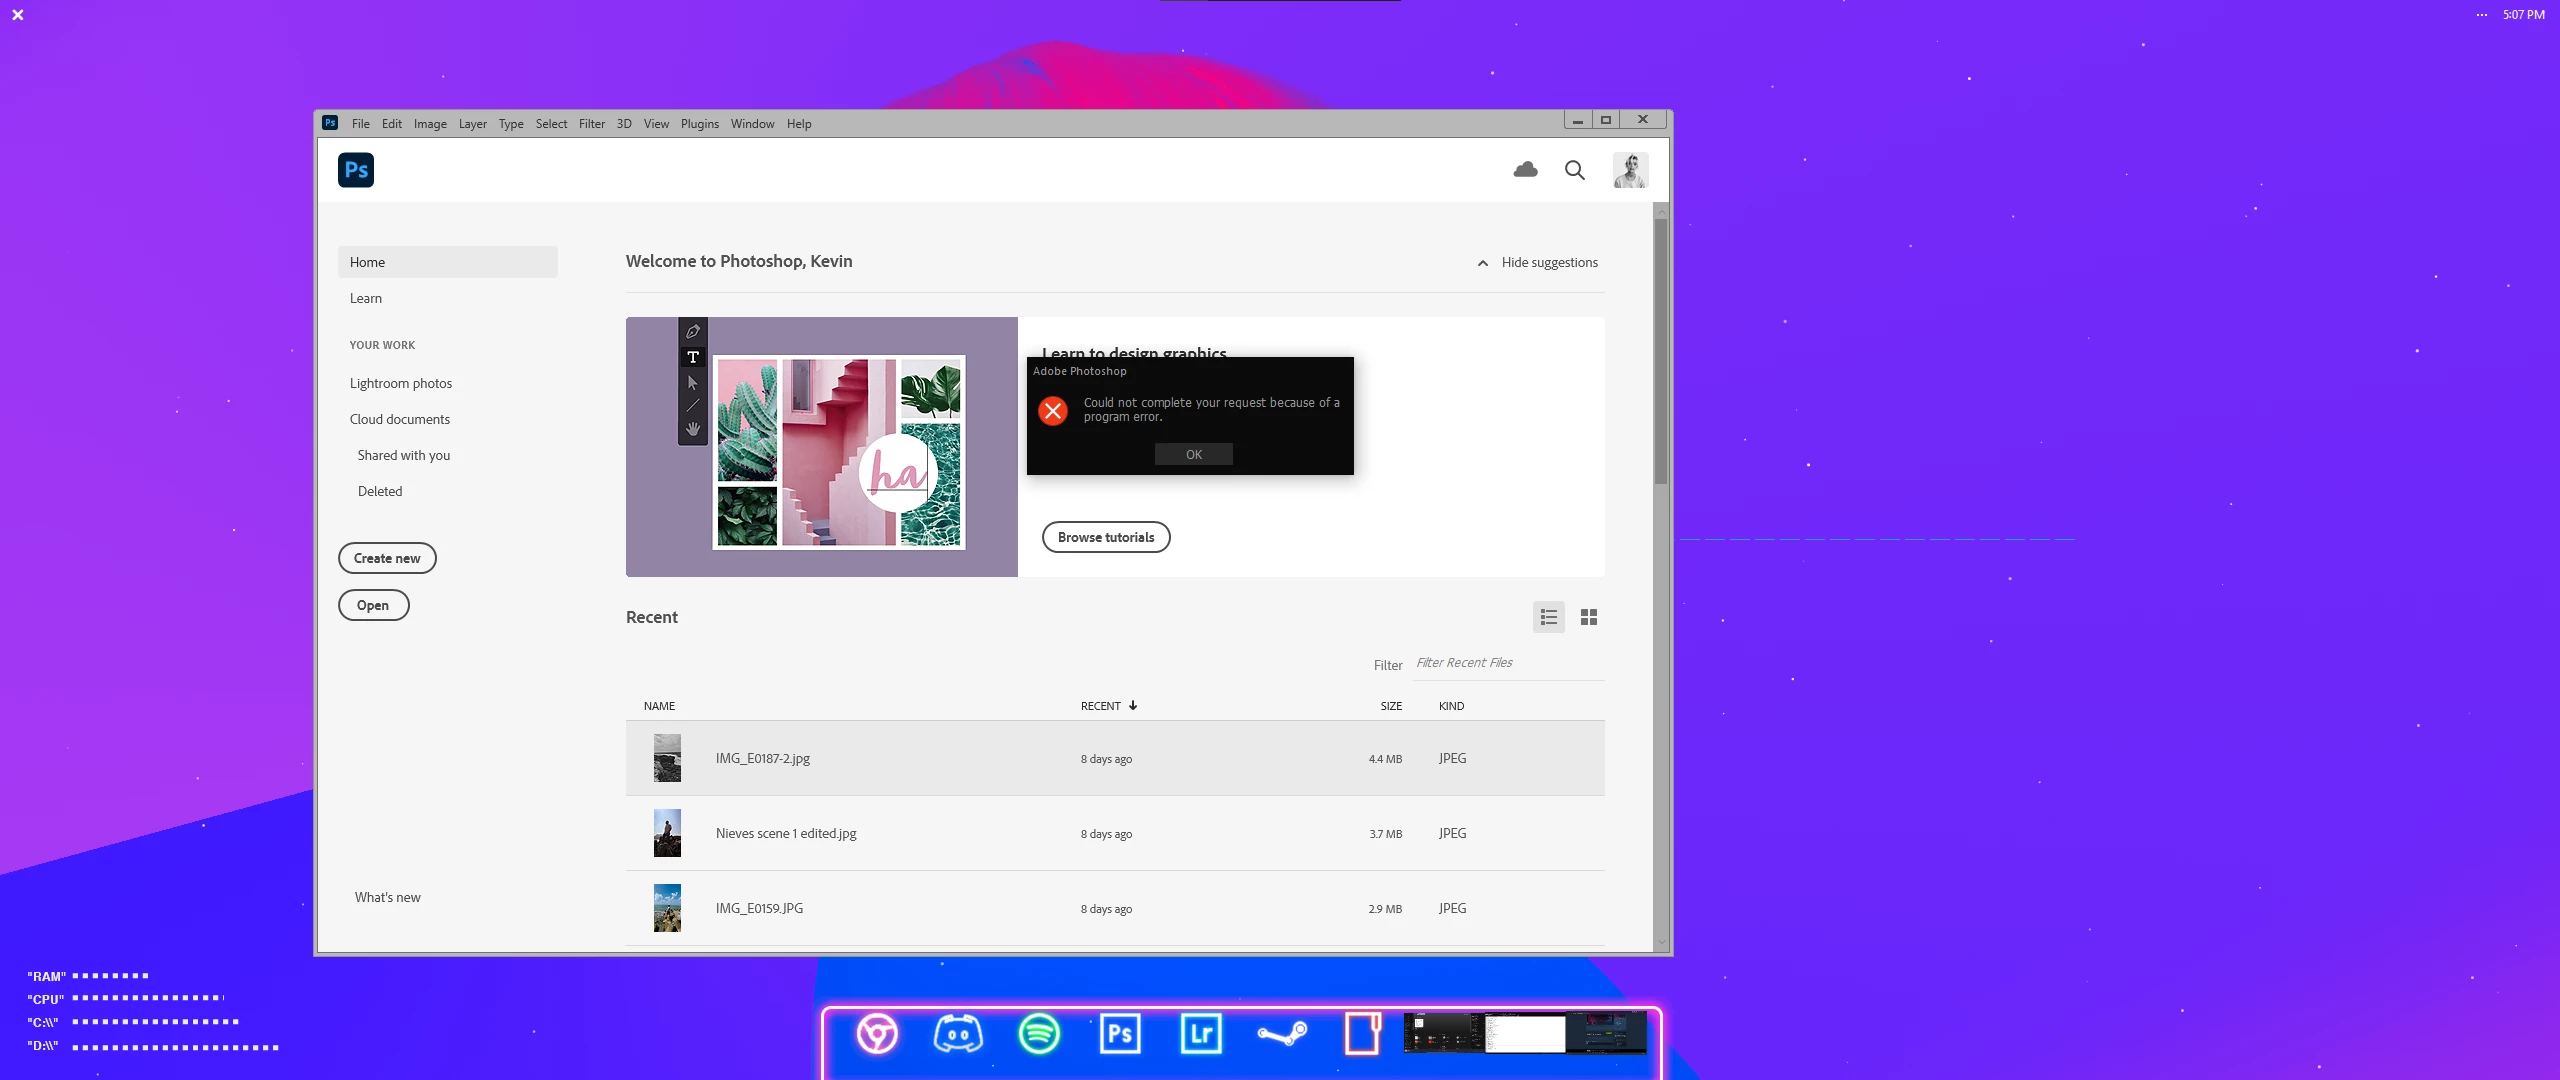Launch Lightroom from the dock
Viewport: 2560px width, 1080px height.
click(1200, 1033)
